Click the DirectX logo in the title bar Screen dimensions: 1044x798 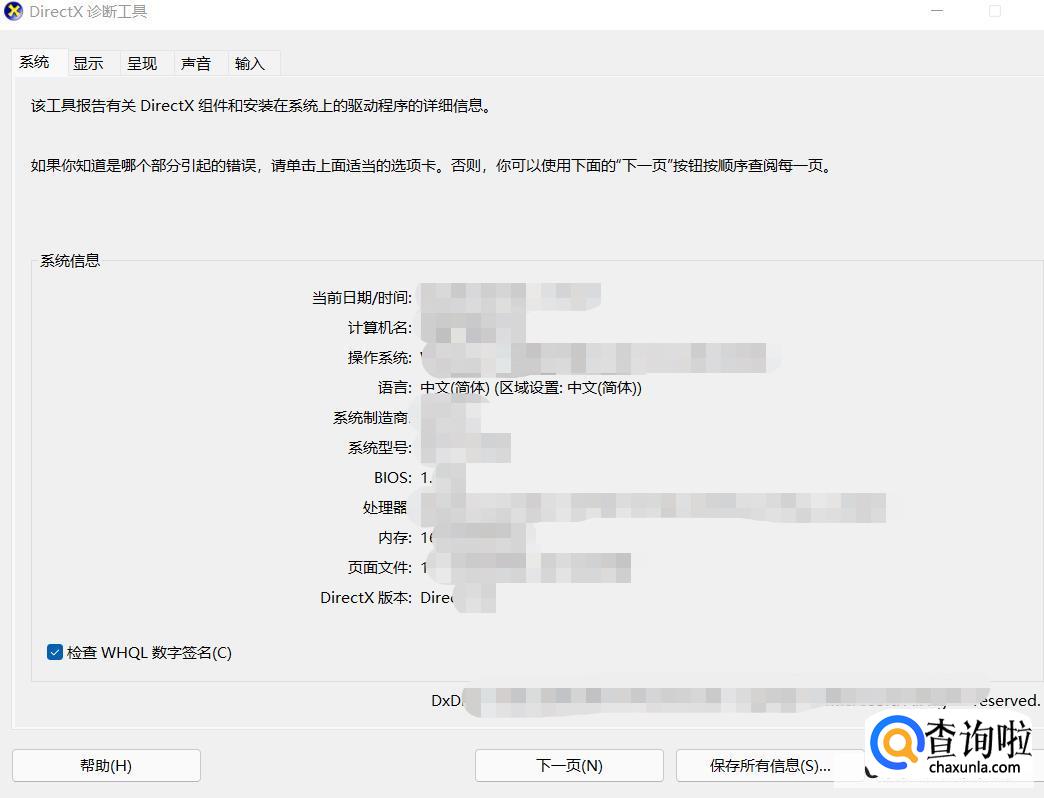click(x=13, y=11)
